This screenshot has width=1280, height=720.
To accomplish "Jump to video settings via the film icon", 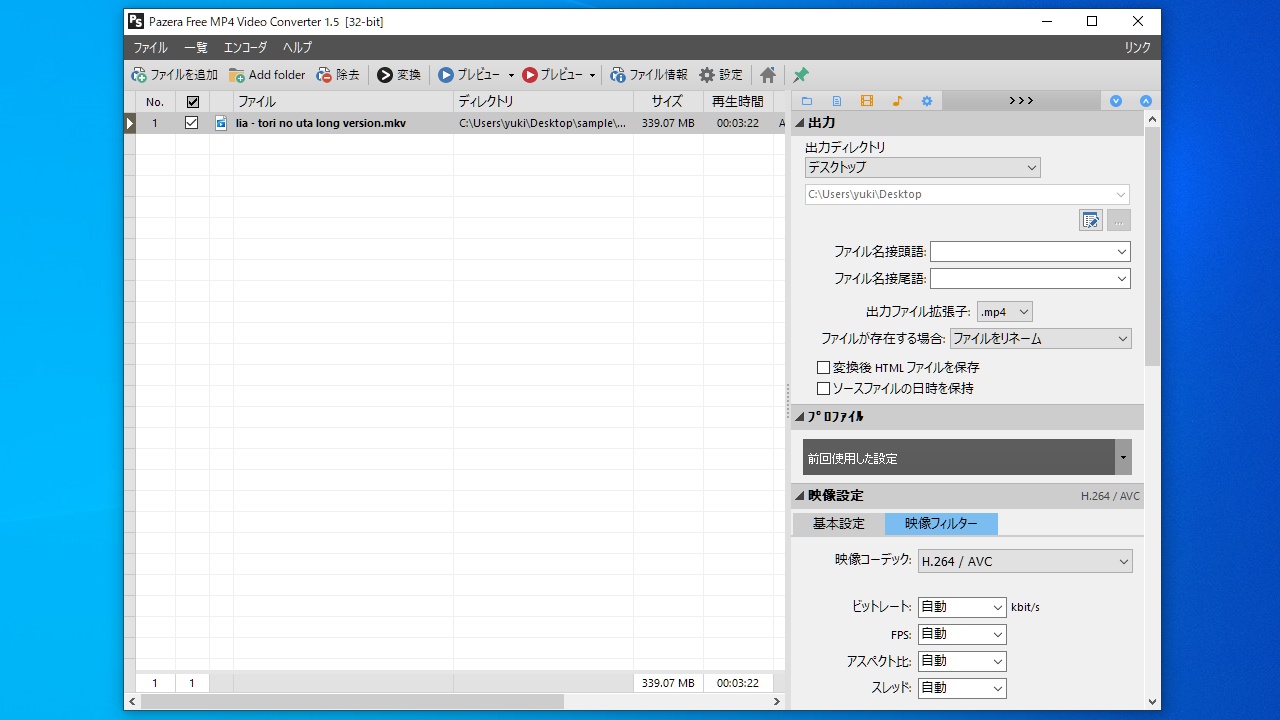I will 867,101.
